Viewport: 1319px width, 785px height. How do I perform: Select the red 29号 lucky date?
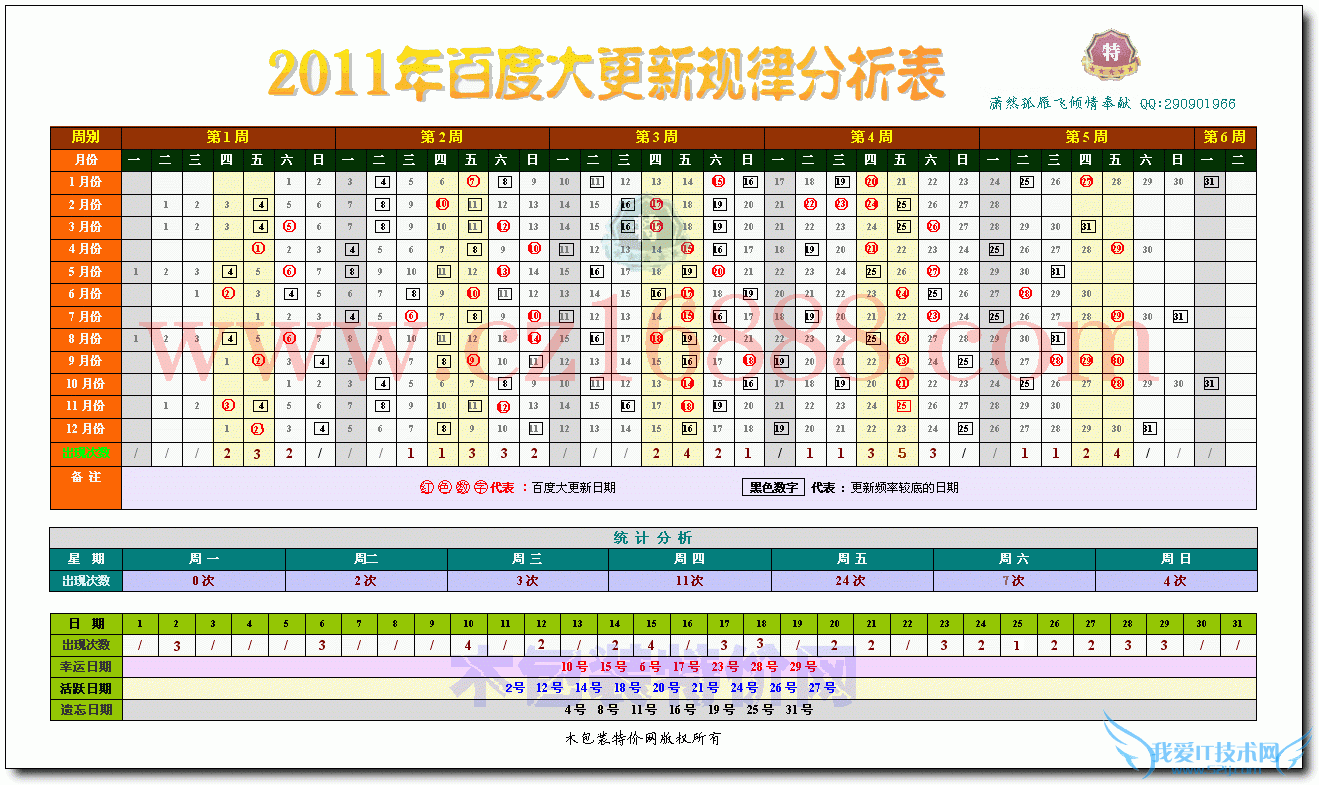click(803, 666)
